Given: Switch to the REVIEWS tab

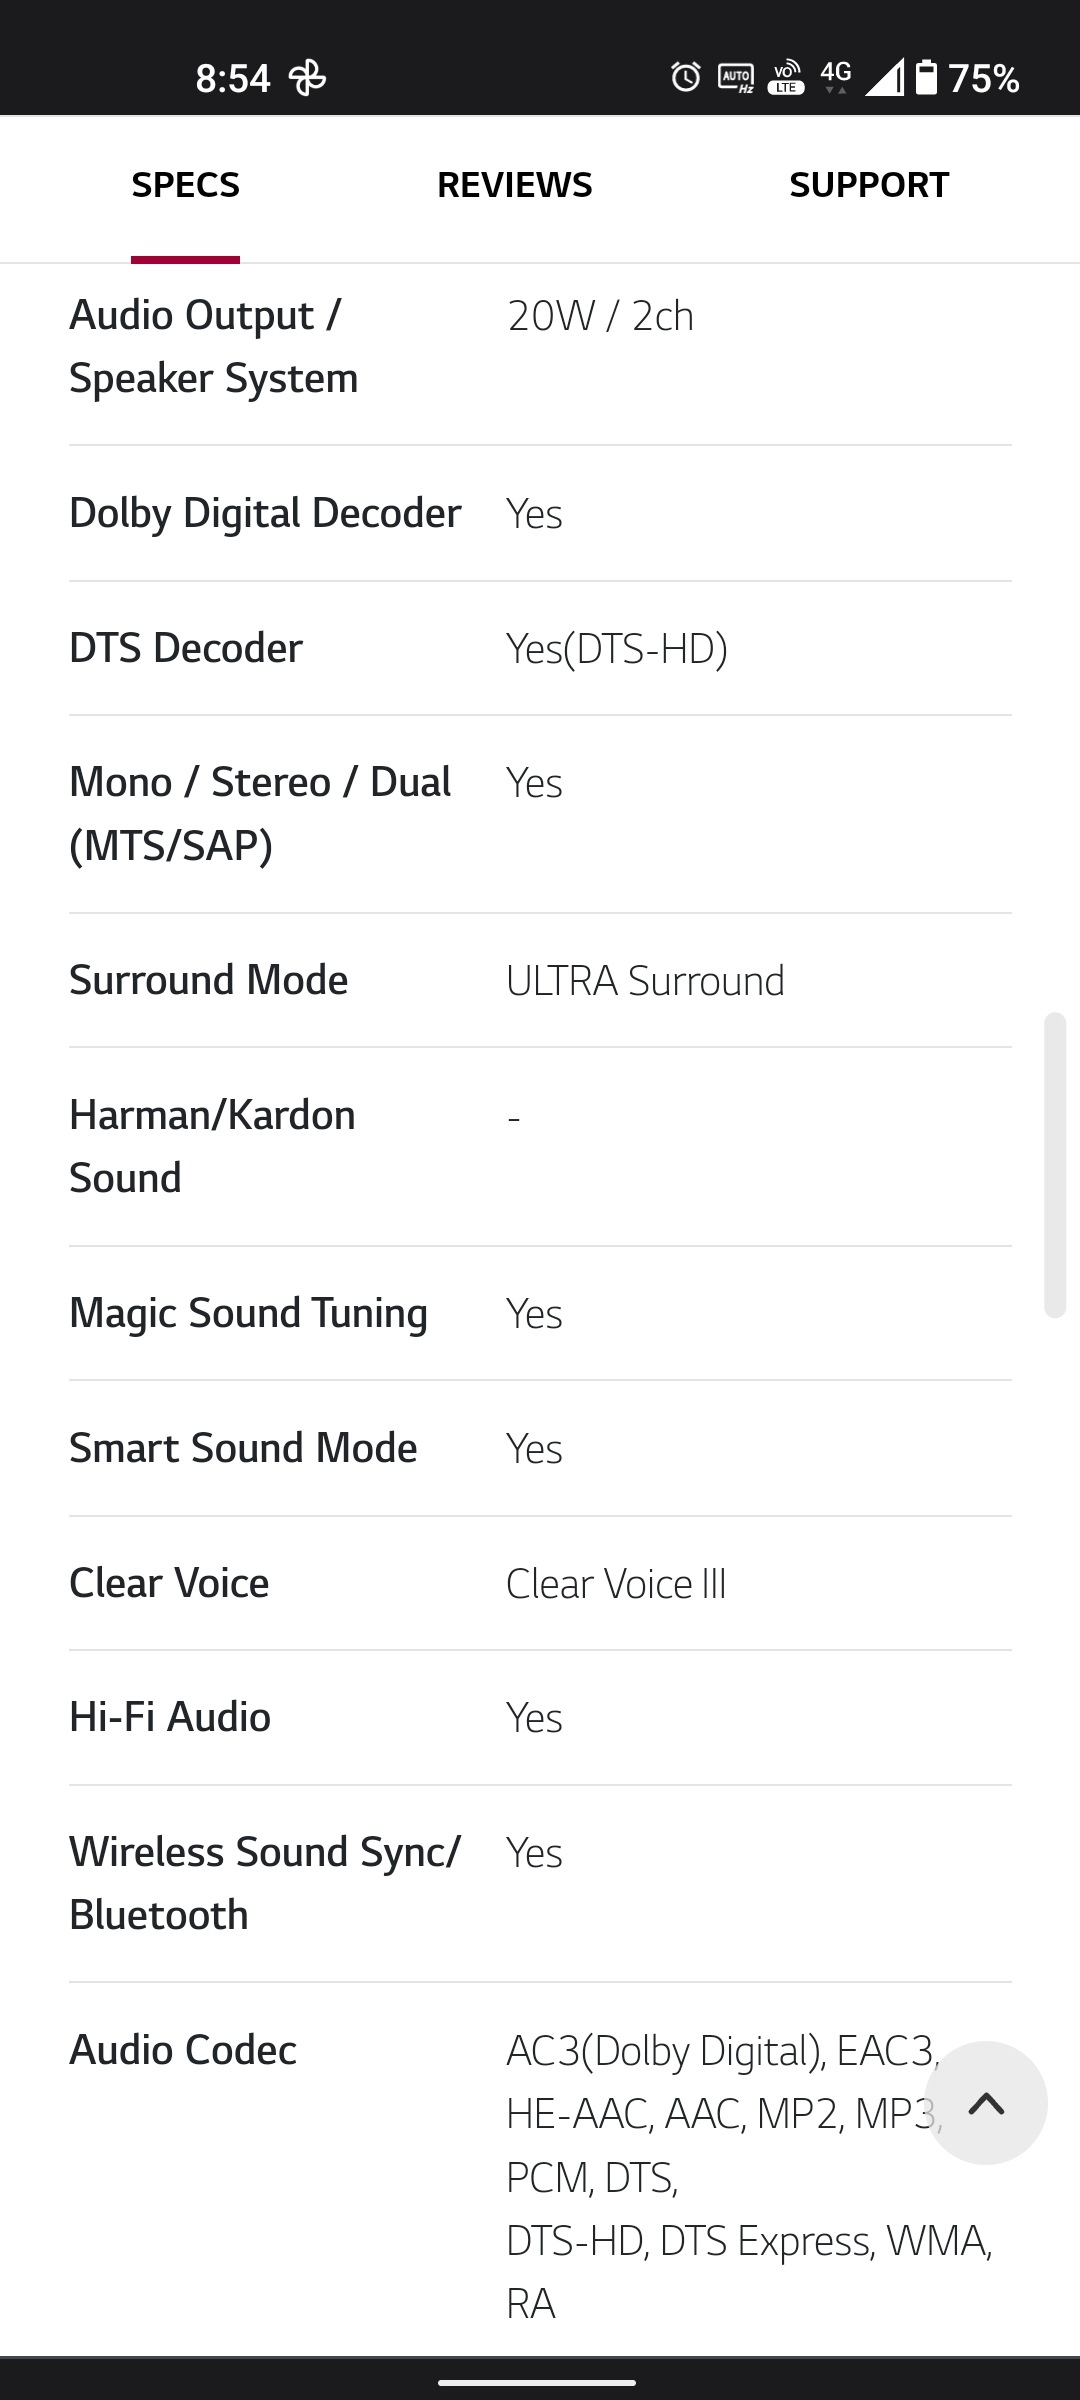Looking at the screenshot, I should pos(515,185).
